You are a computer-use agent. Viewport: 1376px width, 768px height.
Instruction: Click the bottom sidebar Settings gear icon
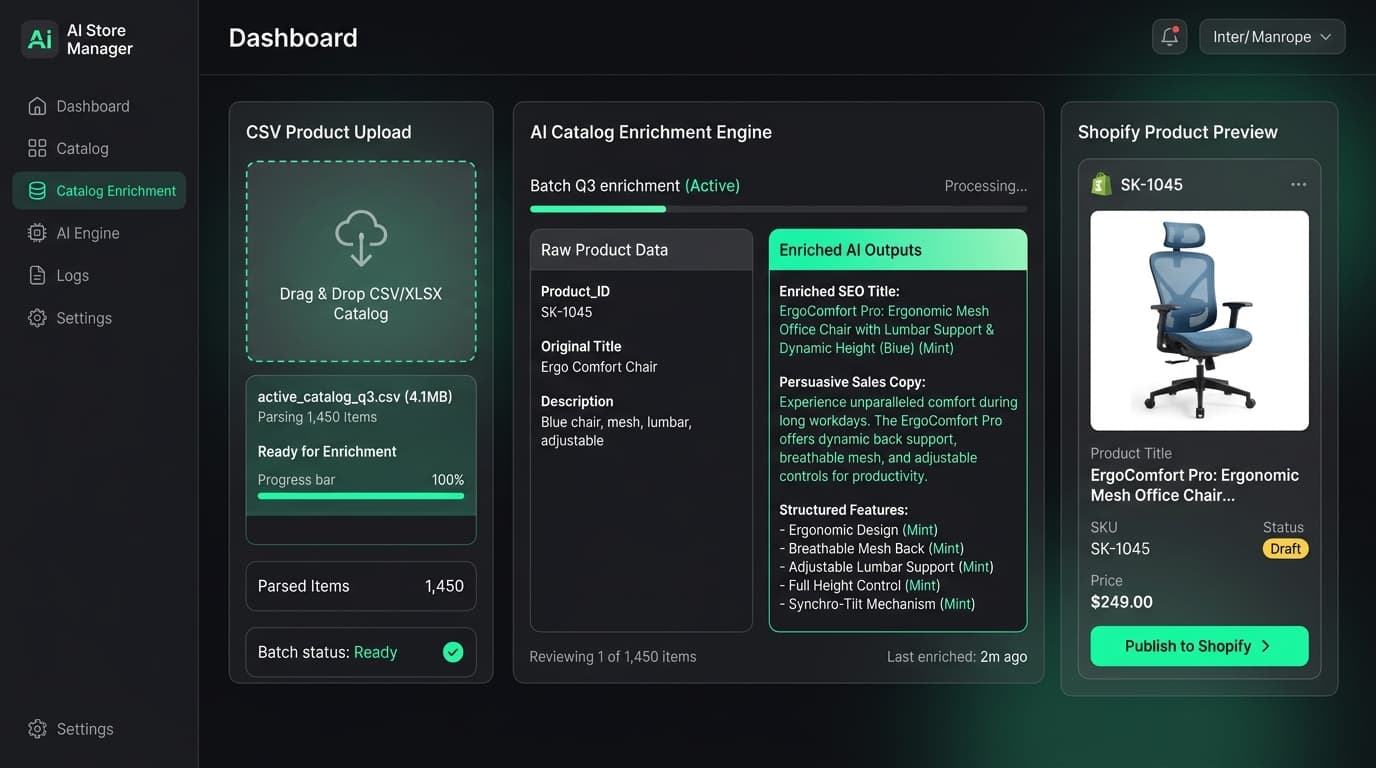[x=37, y=729]
